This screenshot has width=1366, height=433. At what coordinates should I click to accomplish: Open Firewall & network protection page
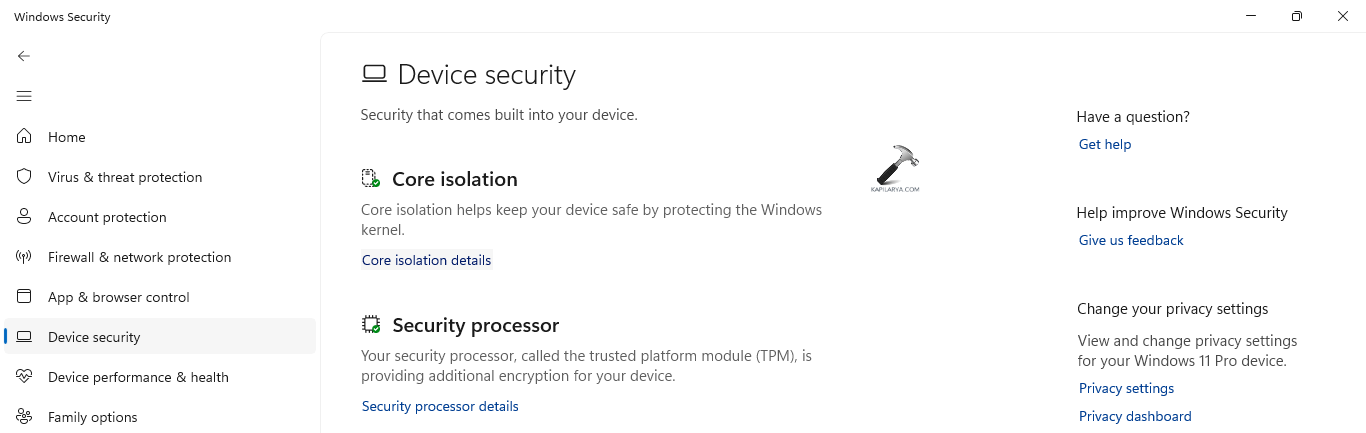point(139,257)
